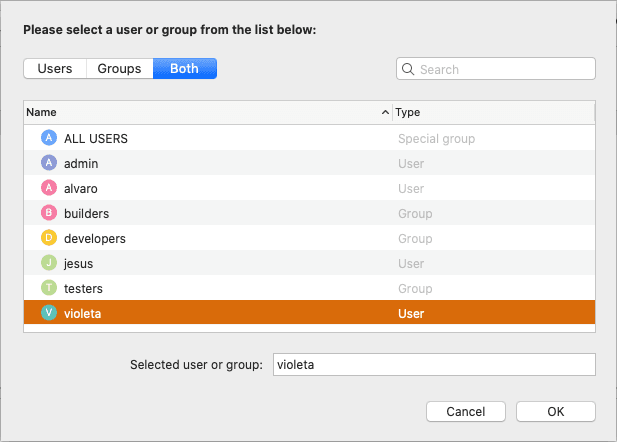Click the Selected user or group field

(434, 364)
